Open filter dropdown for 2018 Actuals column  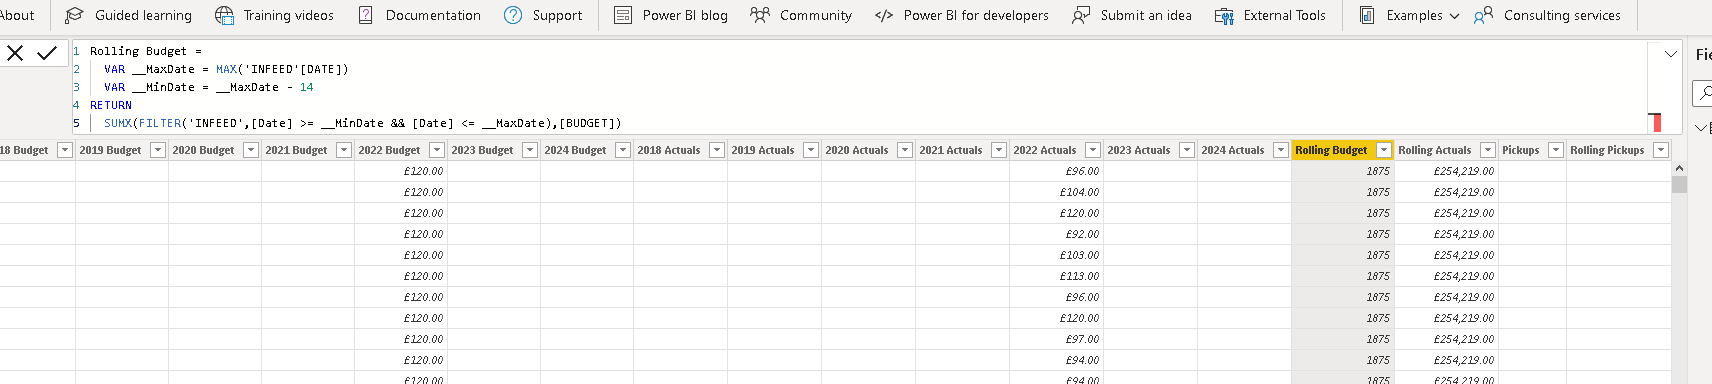(x=717, y=150)
